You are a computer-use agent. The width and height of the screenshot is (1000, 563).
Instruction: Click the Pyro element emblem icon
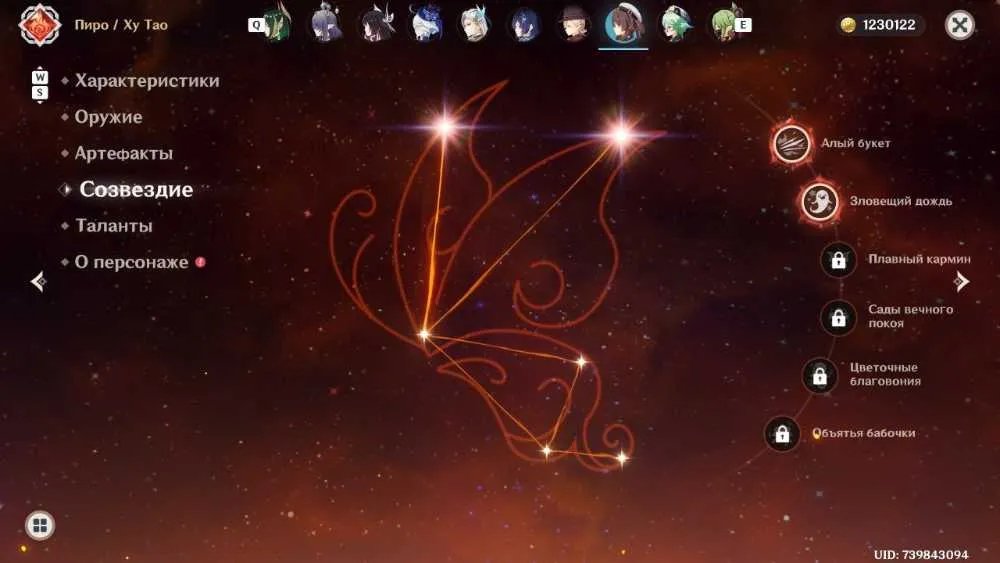[x=40, y=25]
